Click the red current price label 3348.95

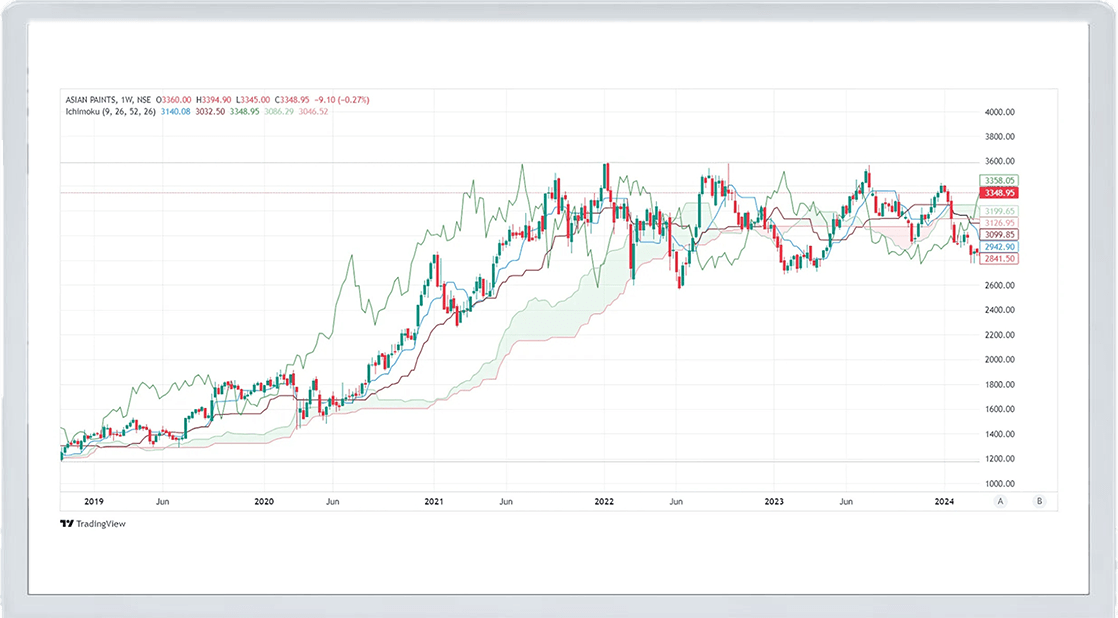(x=999, y=192)
